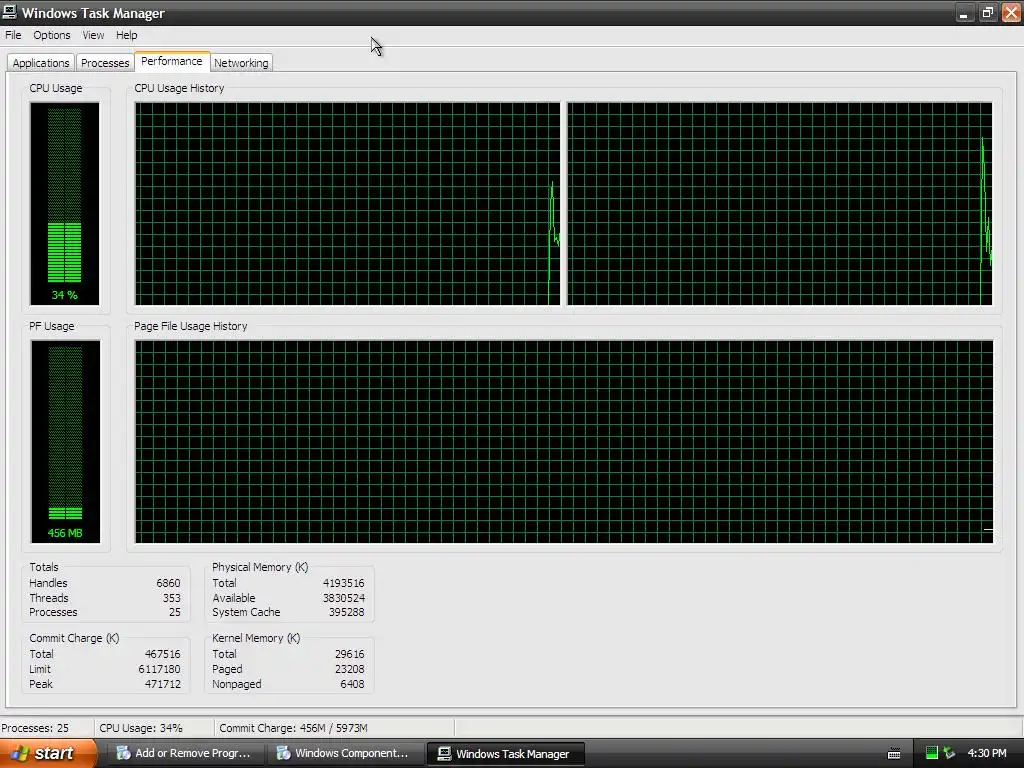Close the Task Manager window

1011,12
